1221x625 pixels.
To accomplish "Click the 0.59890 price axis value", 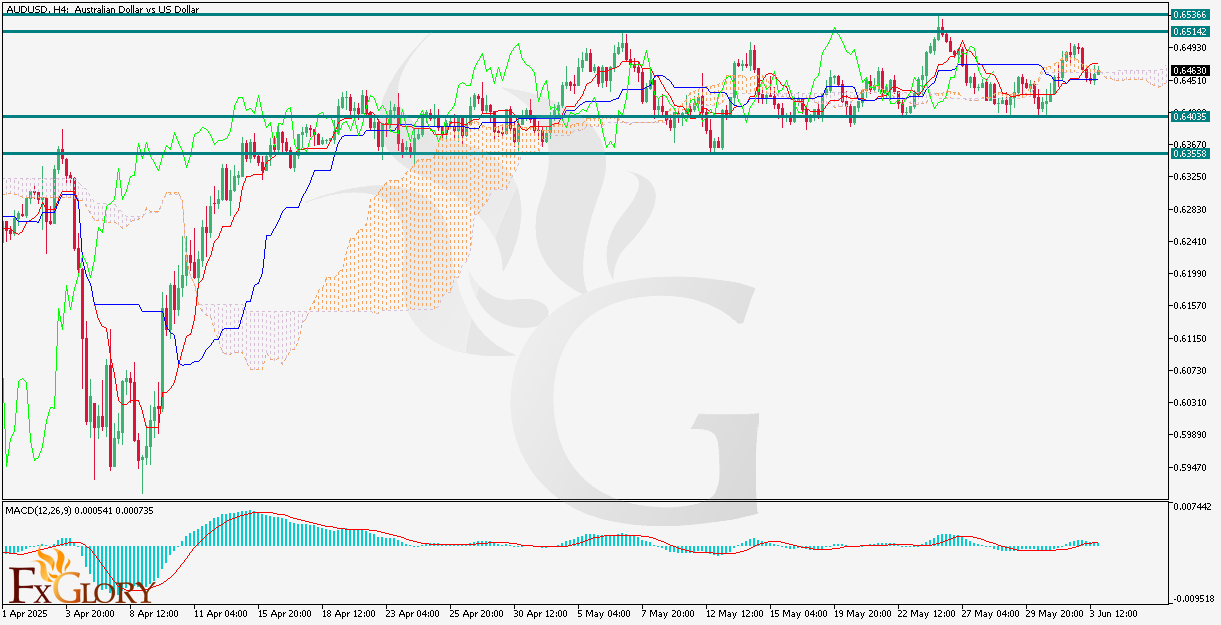I will [1190, 435].
